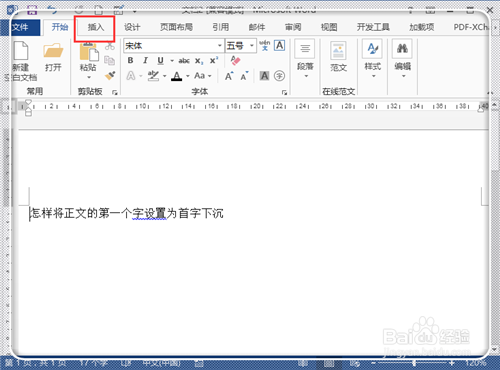The image size is (500, 370).
Task: Collapse the ribbon with the arrow
Action: pyautogui.click(x=490, y=93)
